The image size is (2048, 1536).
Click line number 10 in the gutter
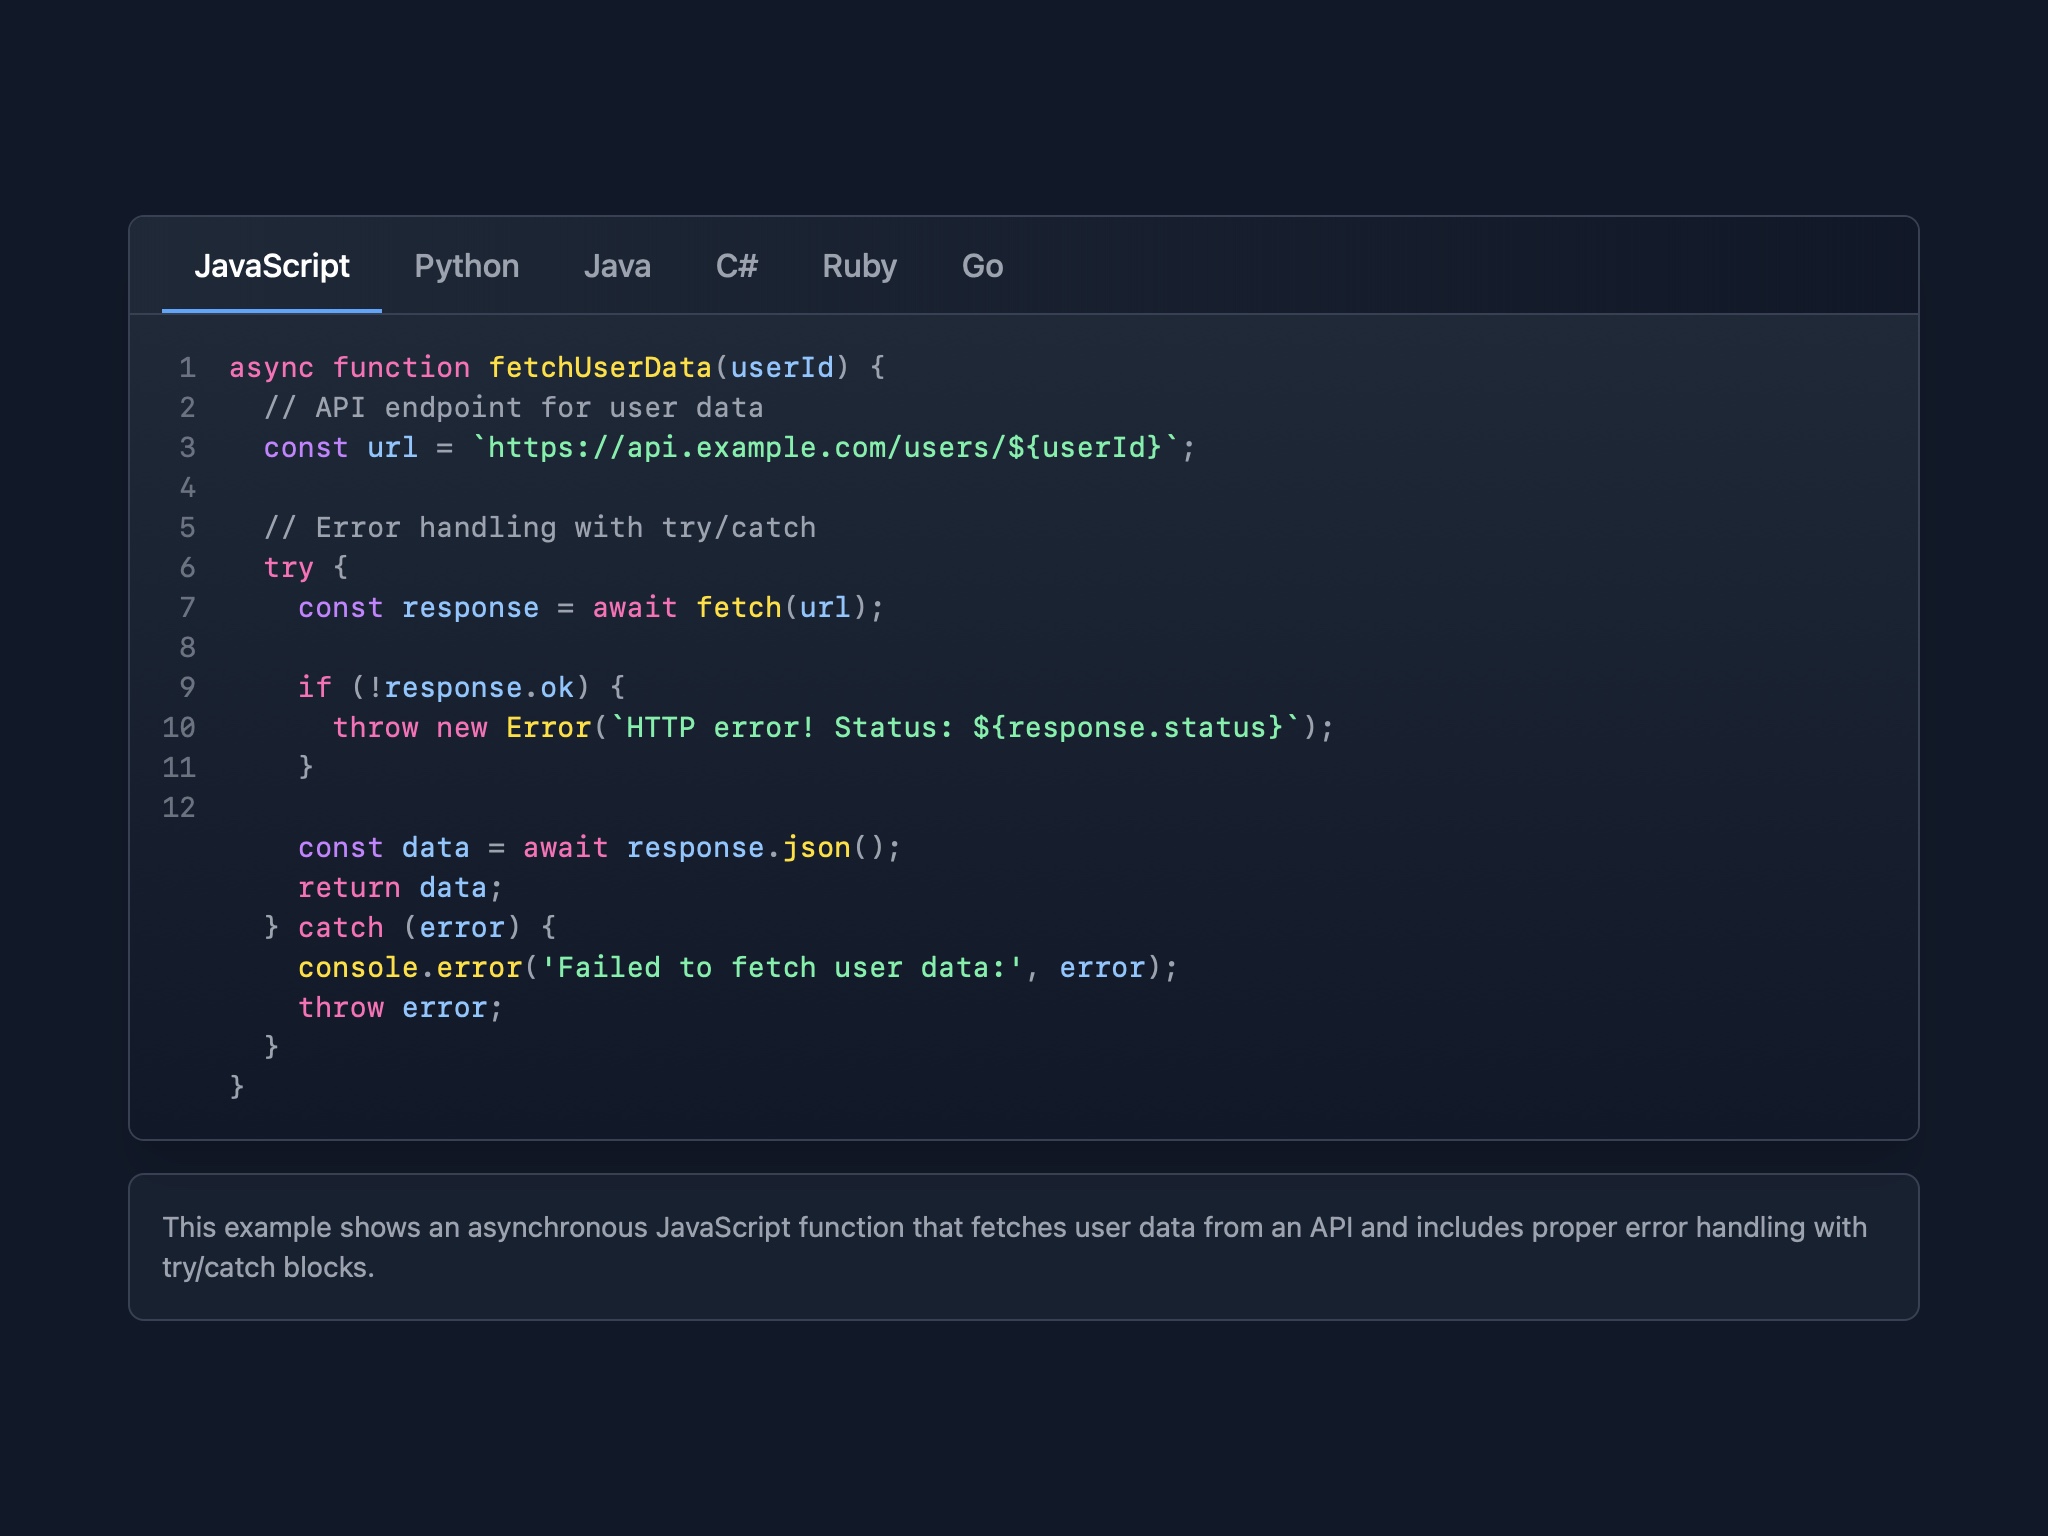click(179, 727)
